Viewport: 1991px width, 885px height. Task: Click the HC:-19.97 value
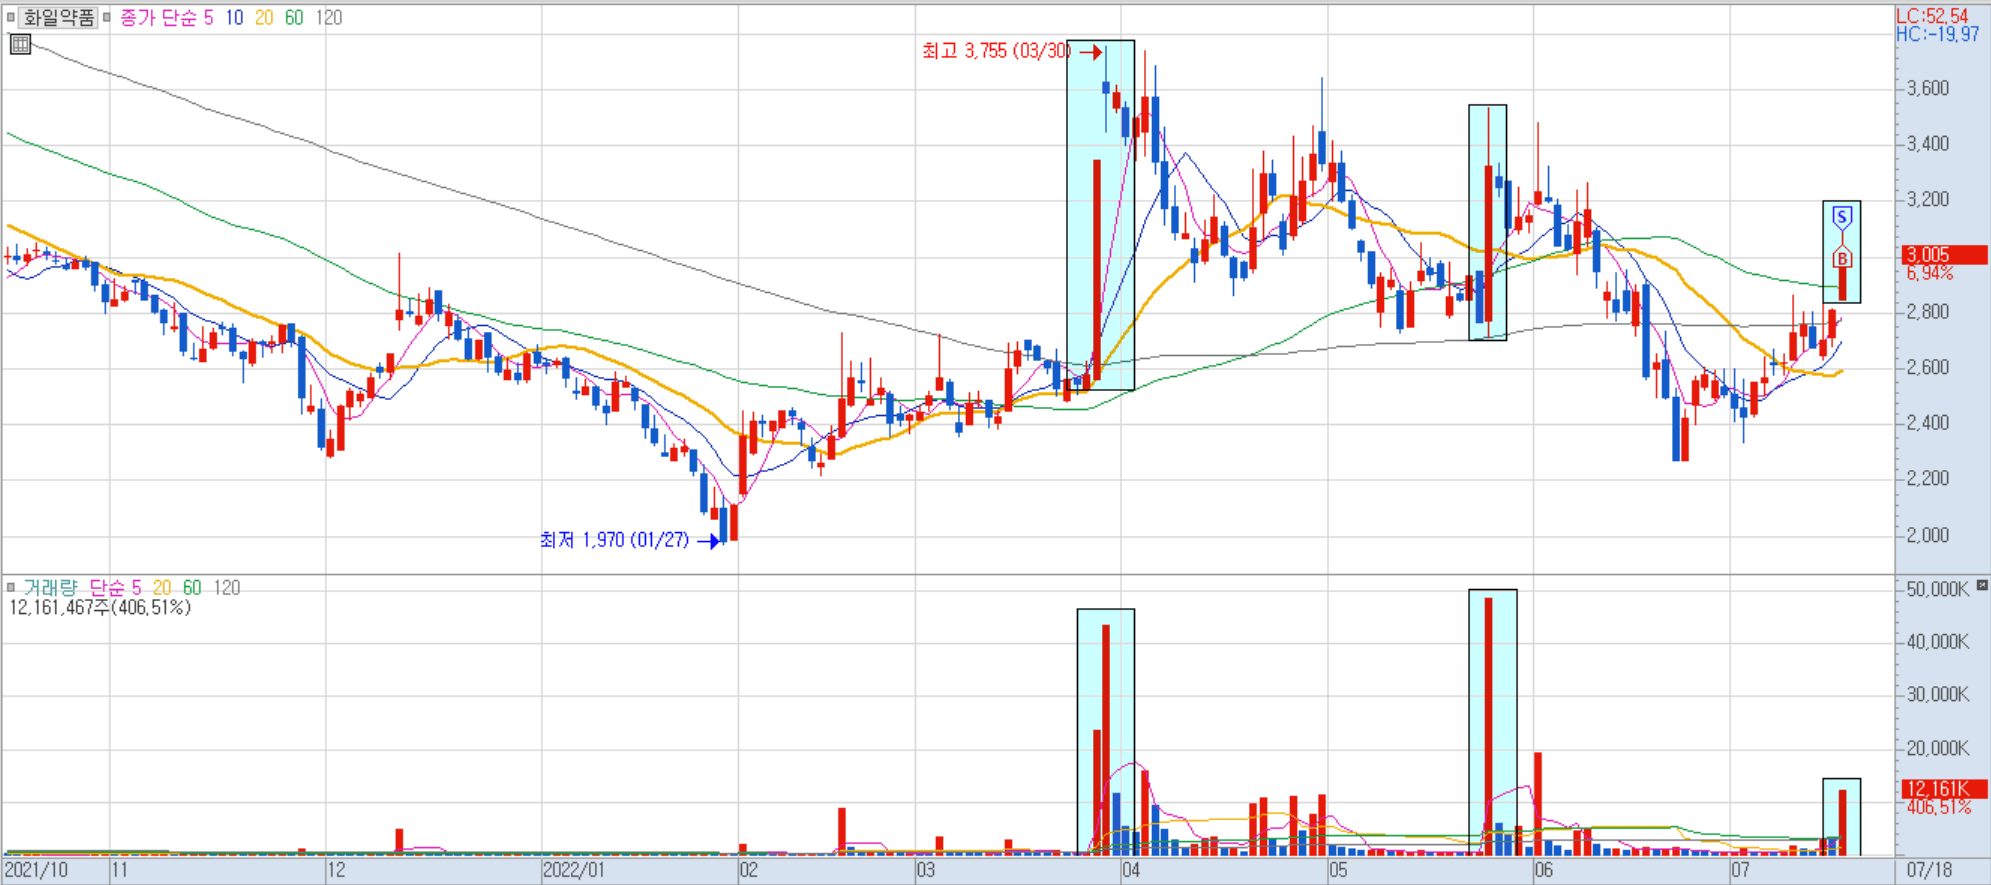1937,34
